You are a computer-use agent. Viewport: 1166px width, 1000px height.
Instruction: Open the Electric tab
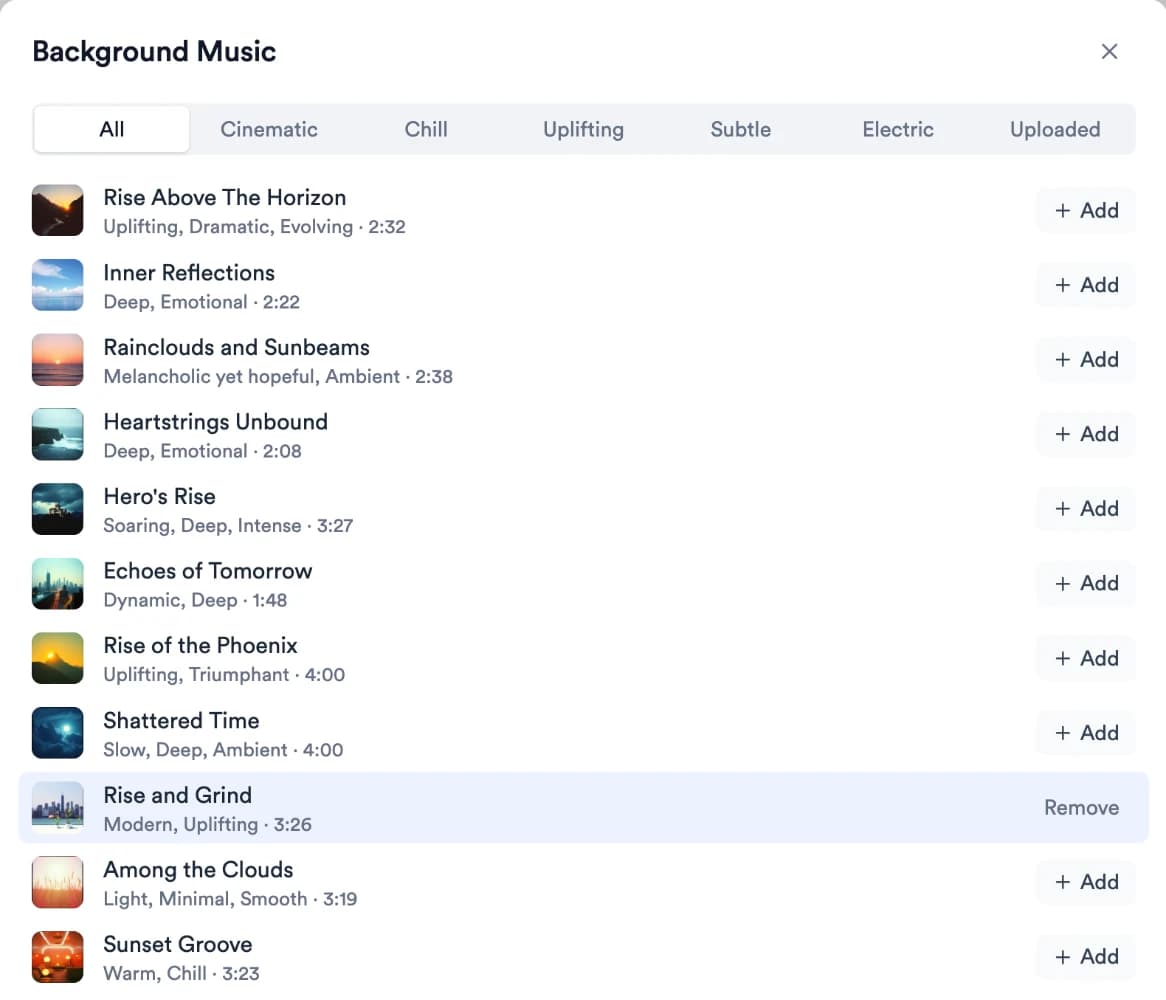point(898,129)
